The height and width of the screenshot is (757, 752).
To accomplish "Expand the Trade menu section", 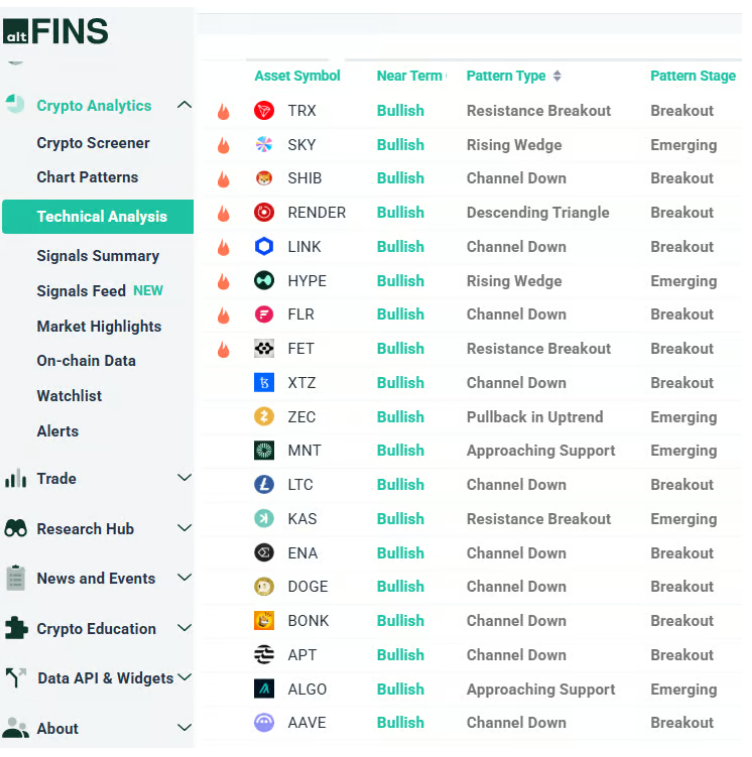I will 184,478.
